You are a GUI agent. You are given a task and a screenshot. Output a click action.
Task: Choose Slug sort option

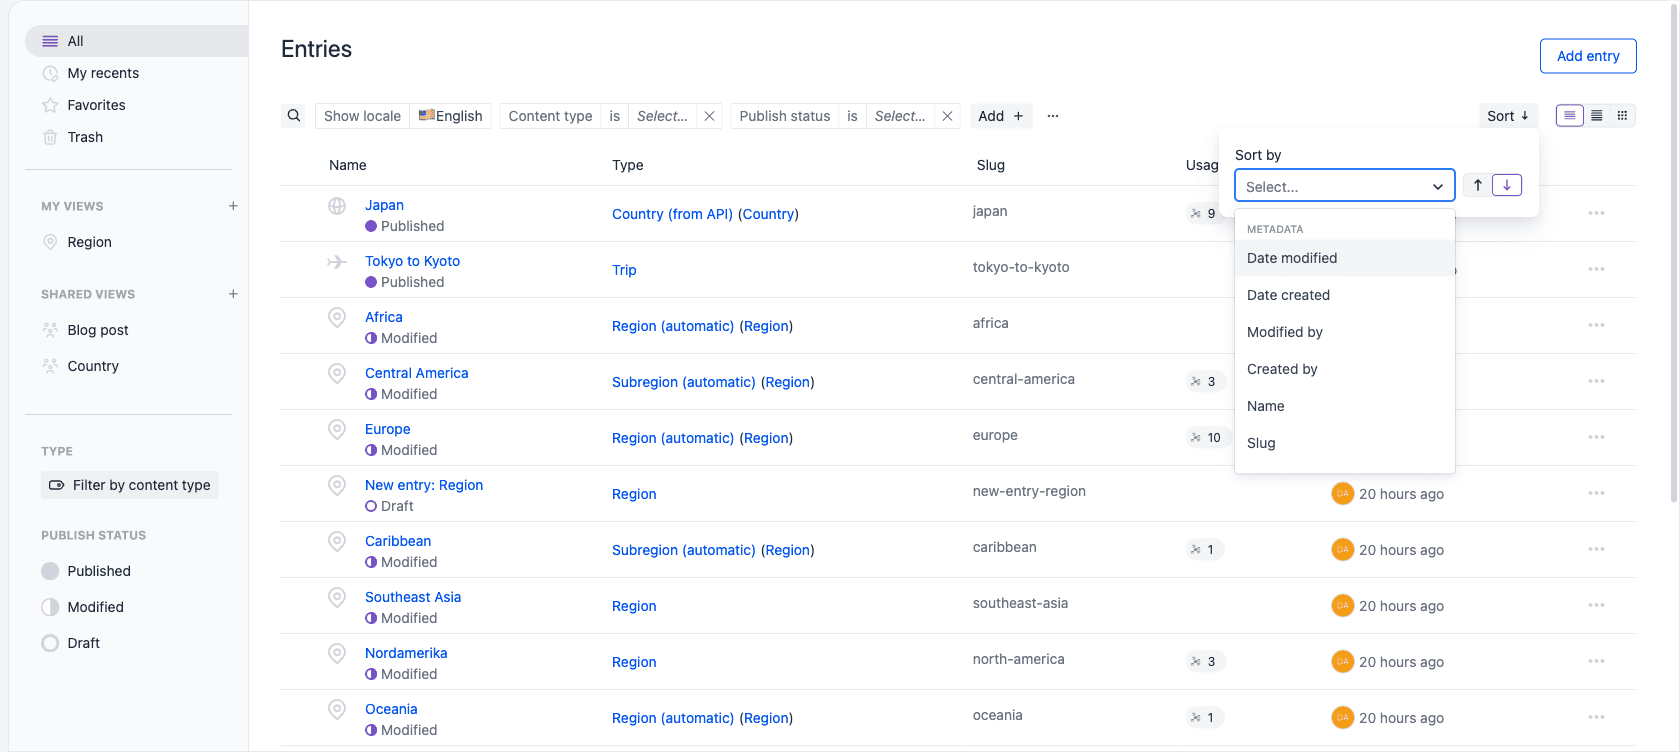(x=1344, y=443)
